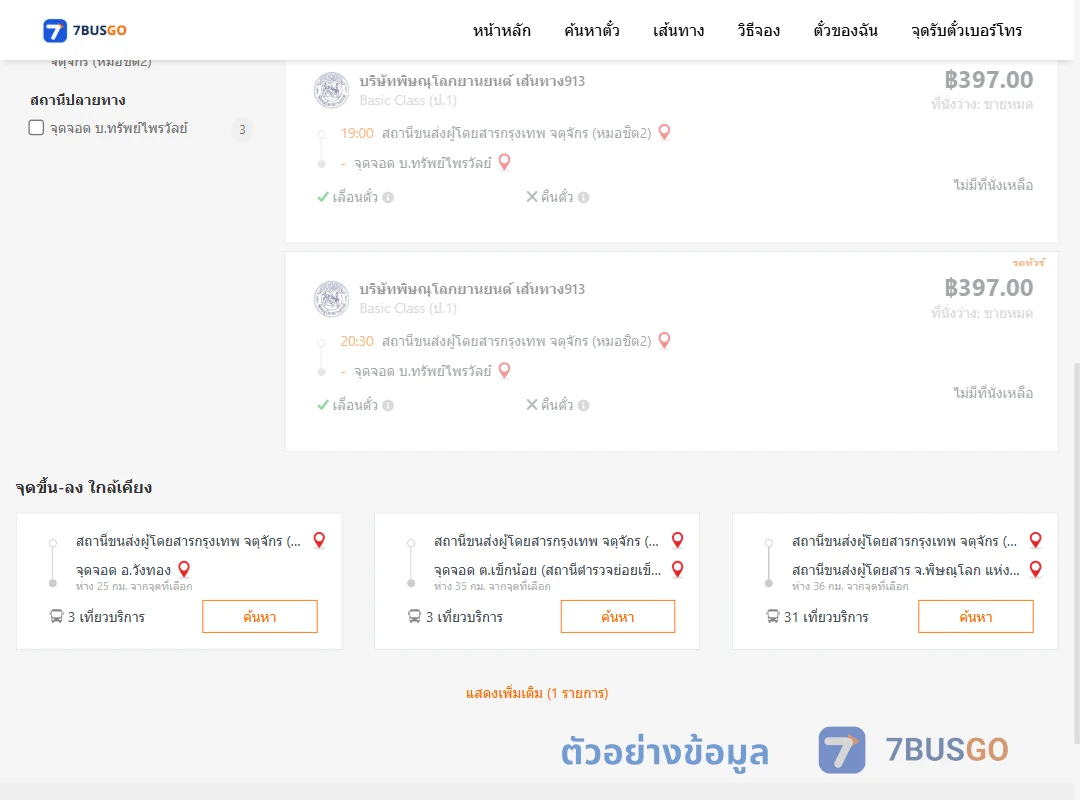Click ห่าง 25 กม. distance text
Image resolution: width=1080 pixels, height=800 pixels.
point(134,586)
